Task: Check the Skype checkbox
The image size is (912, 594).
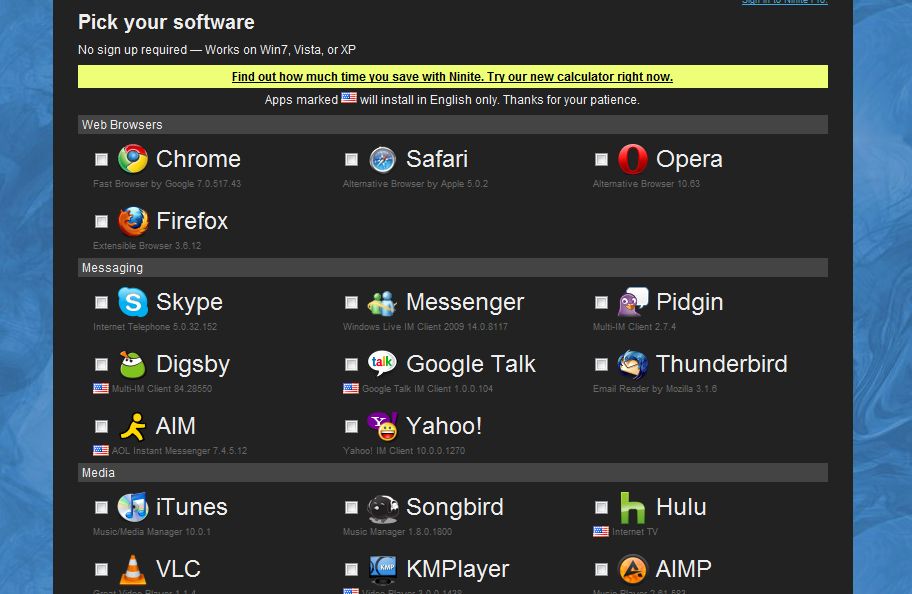Action: [101, 303]
